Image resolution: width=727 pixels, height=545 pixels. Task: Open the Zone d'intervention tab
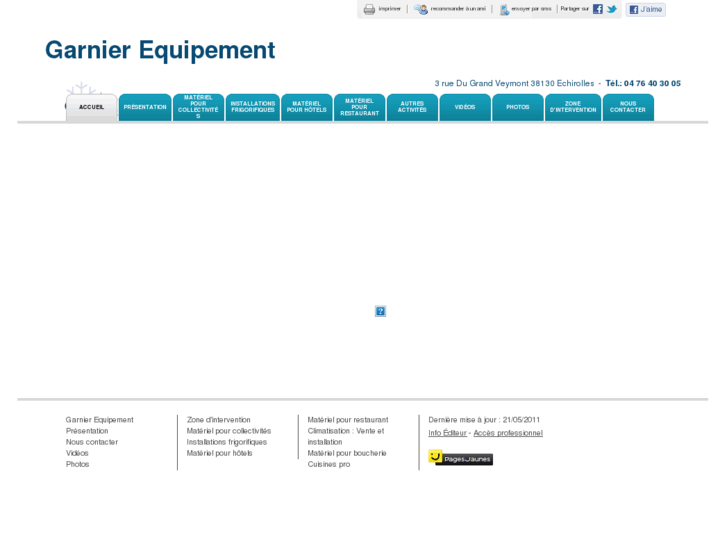point(573,108)
